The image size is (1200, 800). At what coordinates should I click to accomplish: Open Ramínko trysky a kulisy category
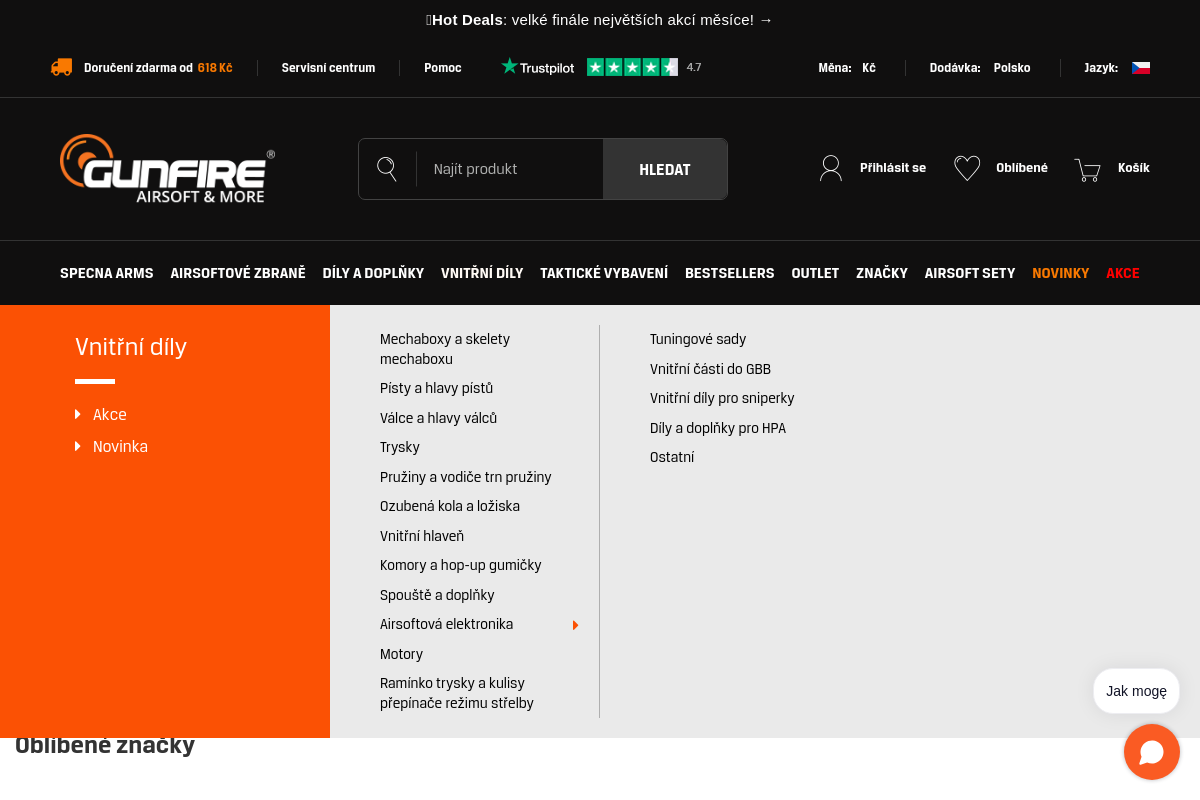[x=457, y=693]
